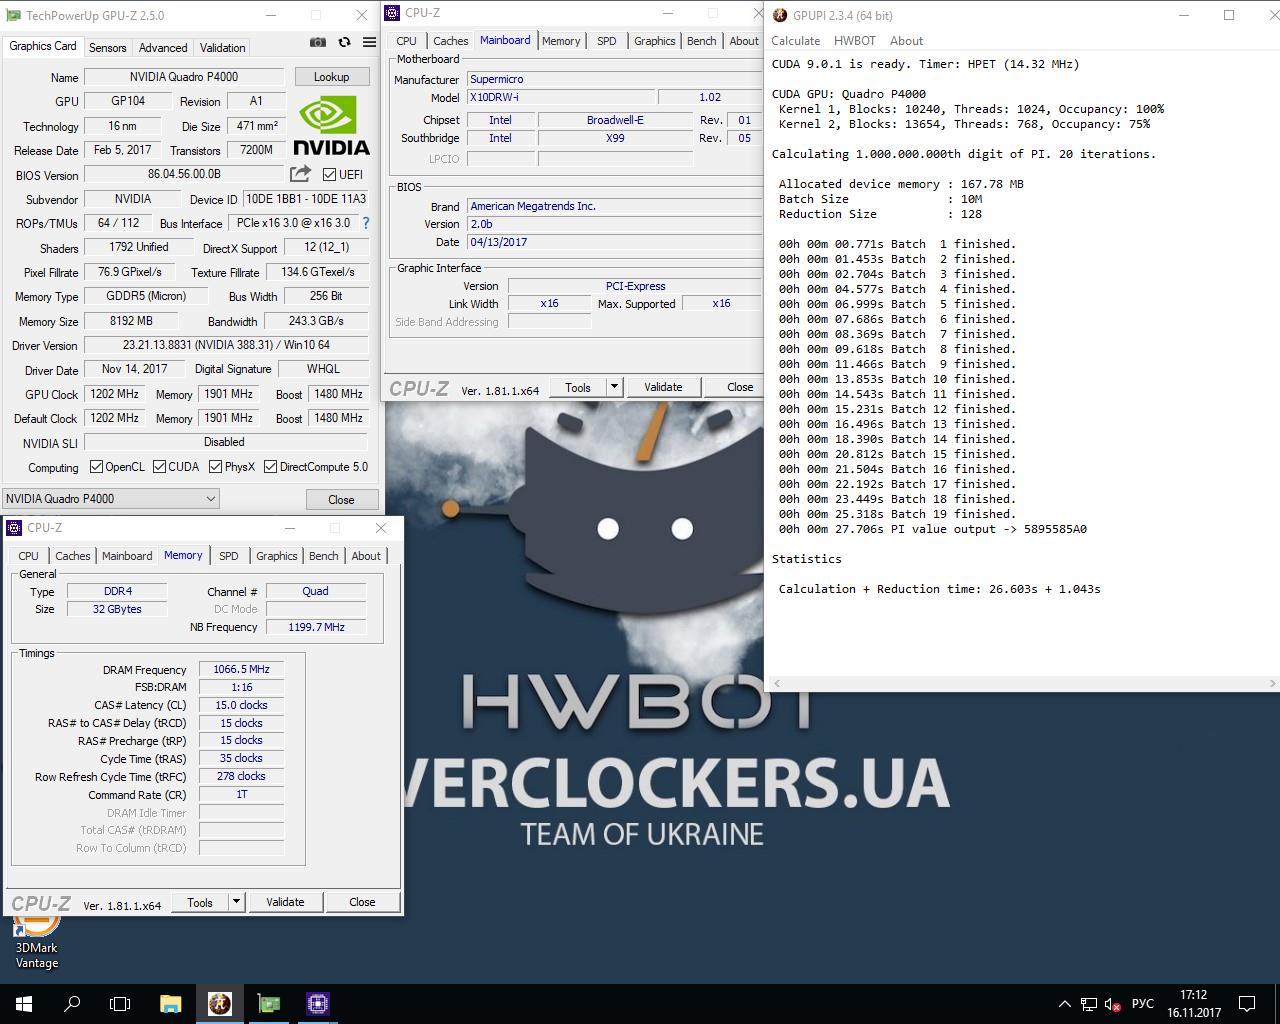Screen dimensions: 1280x1024
Task: Expand Tools arrow in Memory CPU-Z
Action: pos(236,901)
